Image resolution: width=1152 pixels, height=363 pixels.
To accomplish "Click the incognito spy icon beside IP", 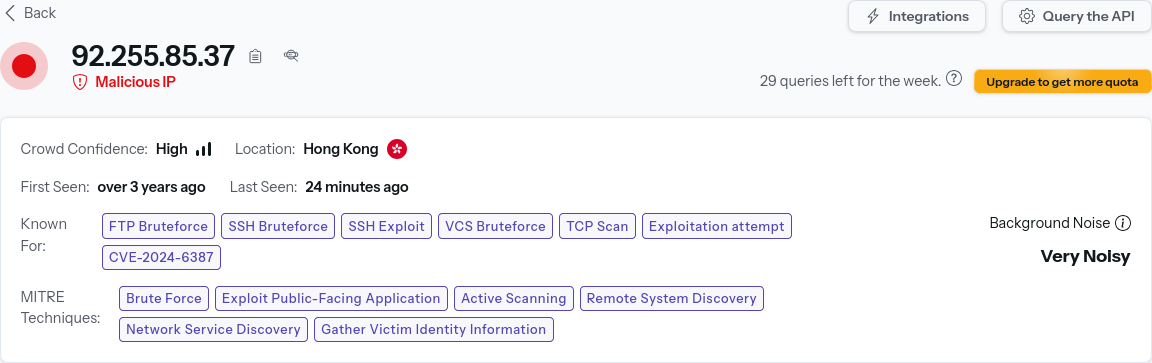I will click(x=291, y=55).
